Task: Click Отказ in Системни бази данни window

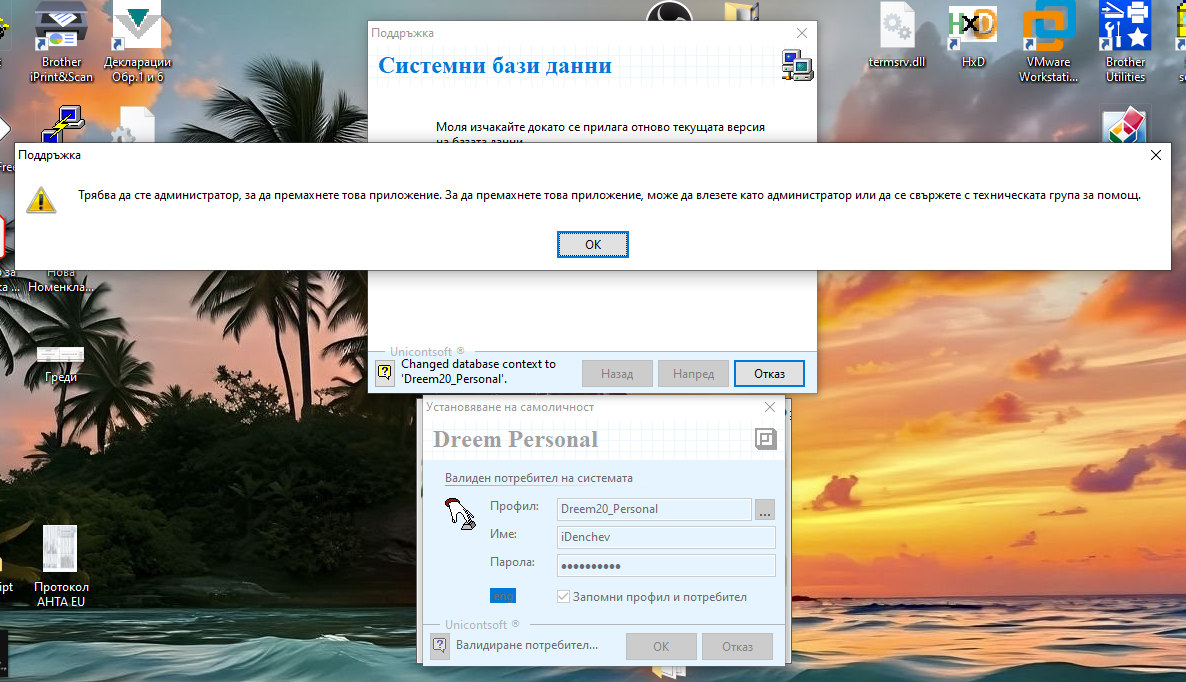Action: 768,374
